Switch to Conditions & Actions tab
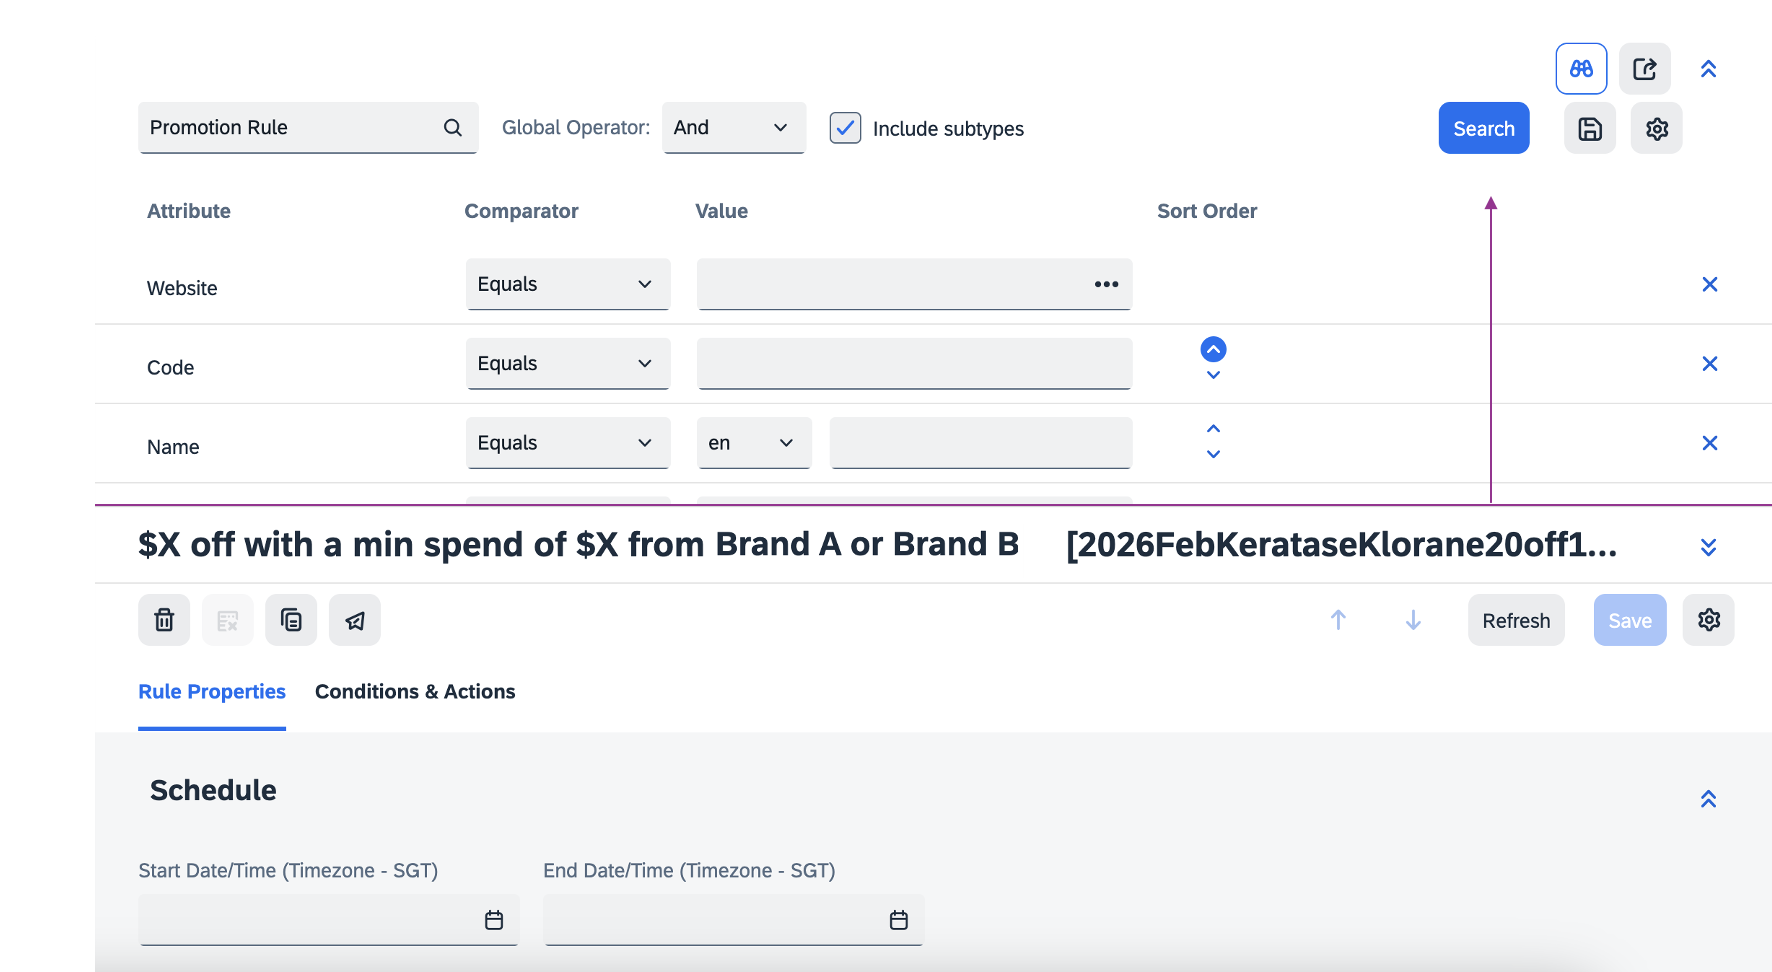 click(x=415, y=692)
